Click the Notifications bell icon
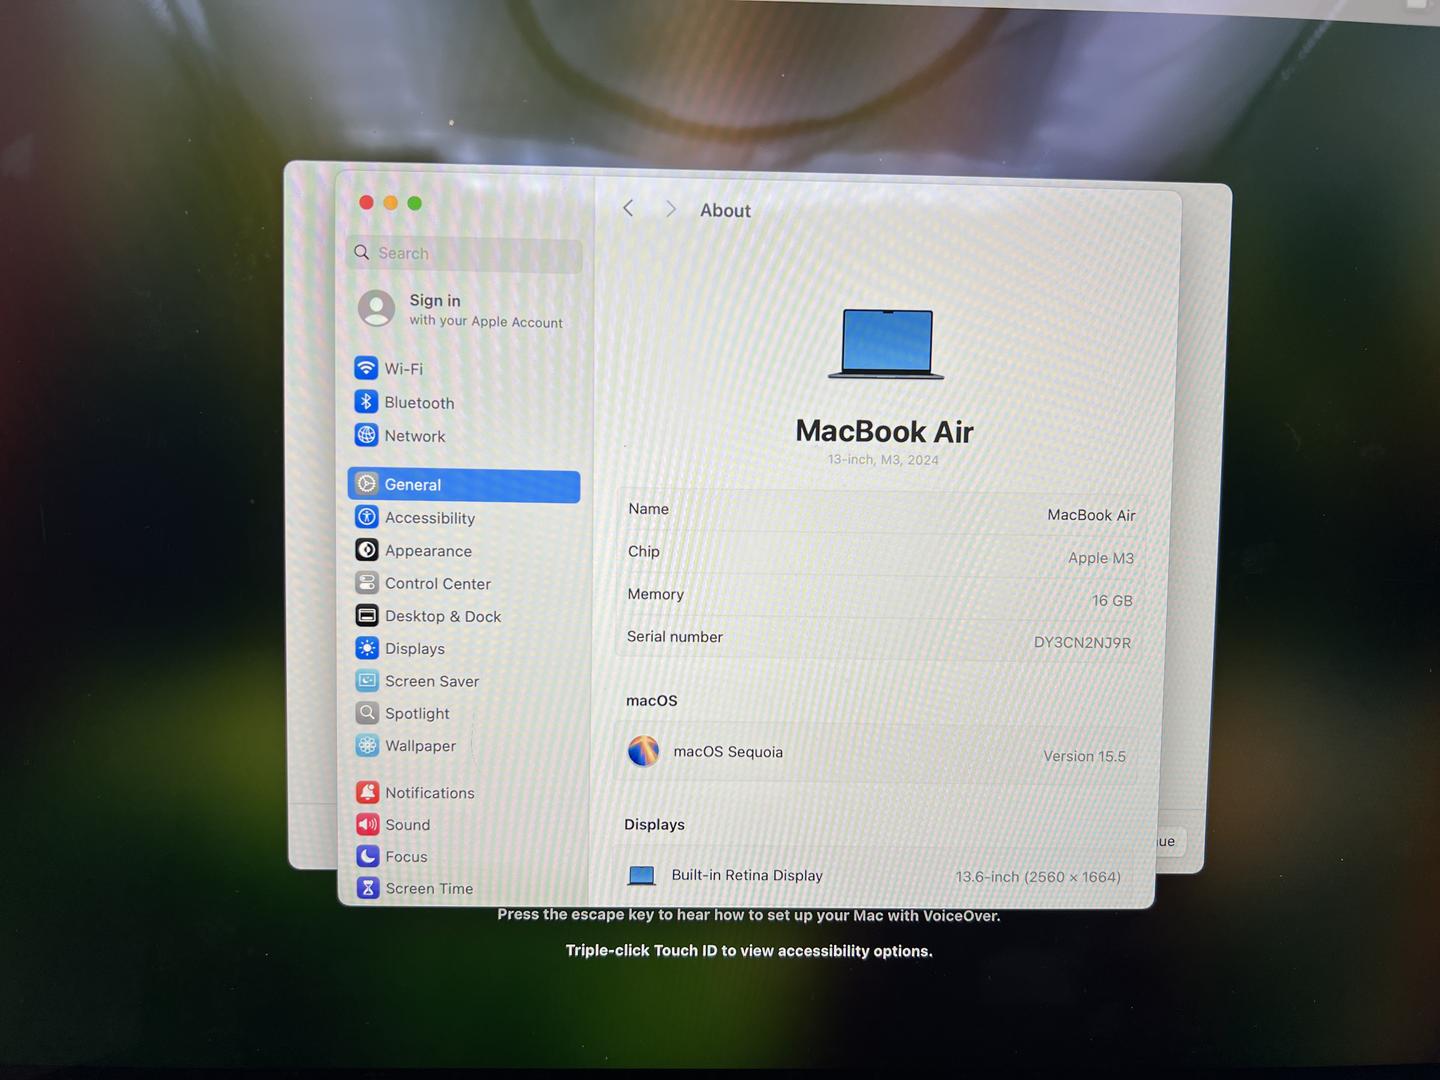Screen dimensions: 1440x1080 tap(368, 792)
